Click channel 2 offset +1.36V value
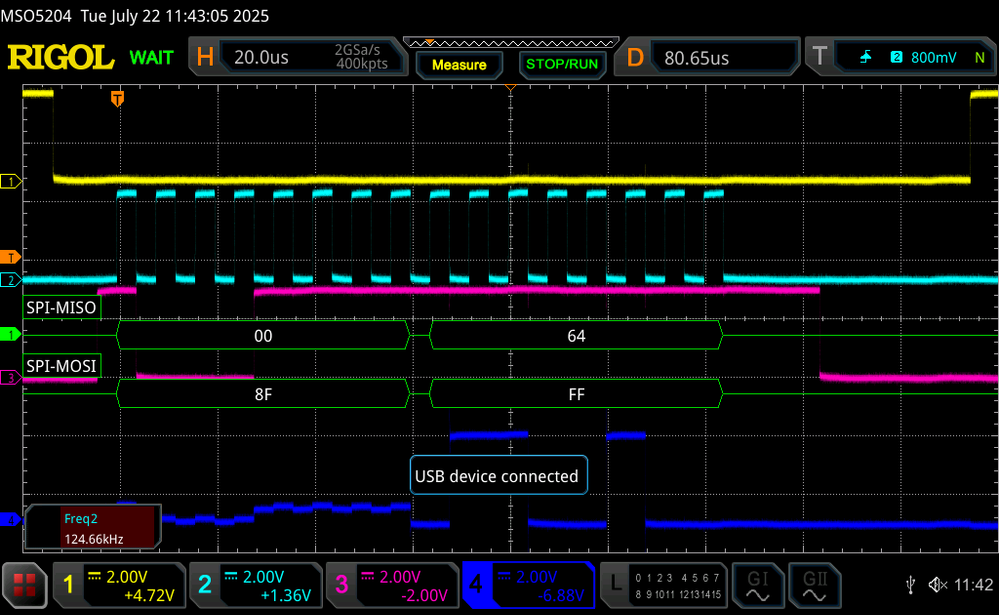999x615 pixels. click(285, 595)
